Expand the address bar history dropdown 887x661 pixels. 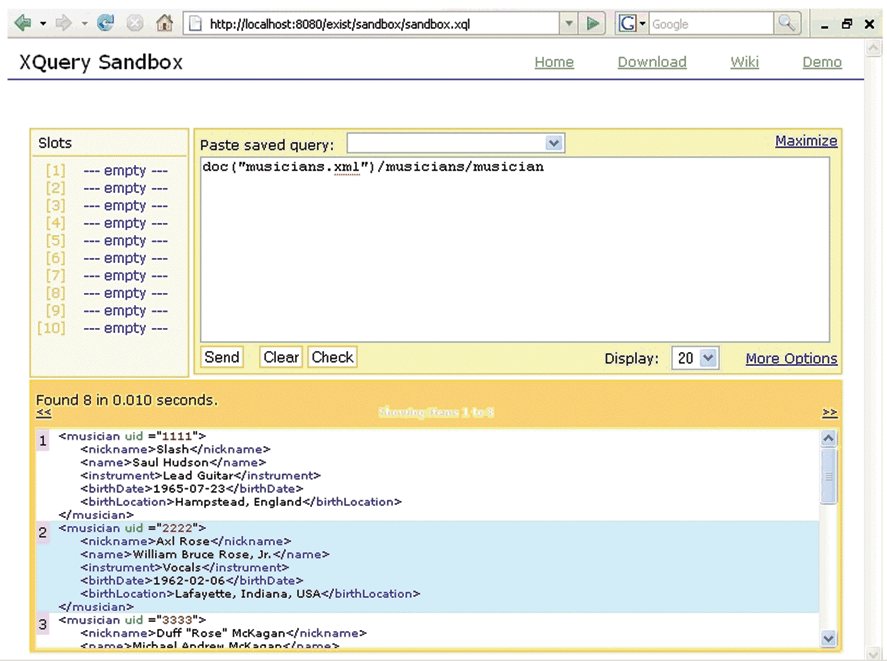568,23
